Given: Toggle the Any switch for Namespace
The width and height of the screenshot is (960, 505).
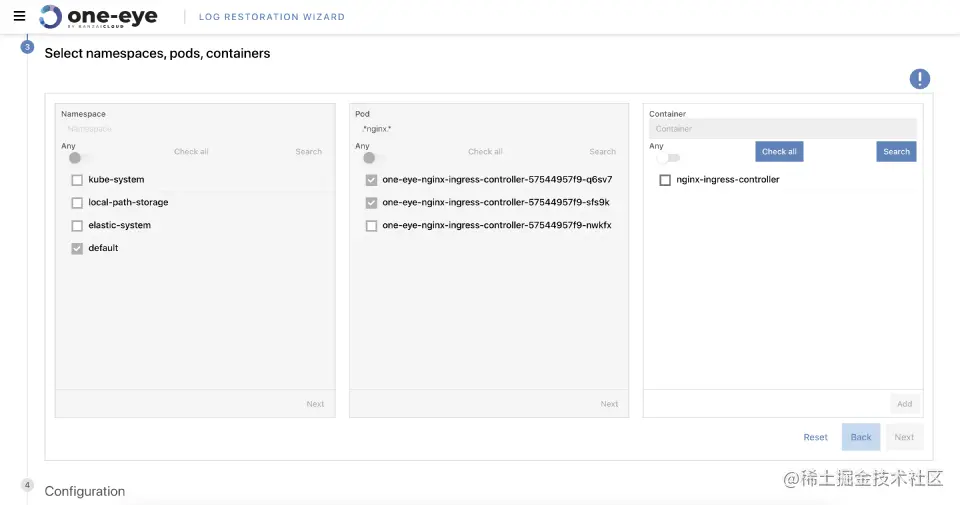Looking at the screenshot, I should coord(79,158).
